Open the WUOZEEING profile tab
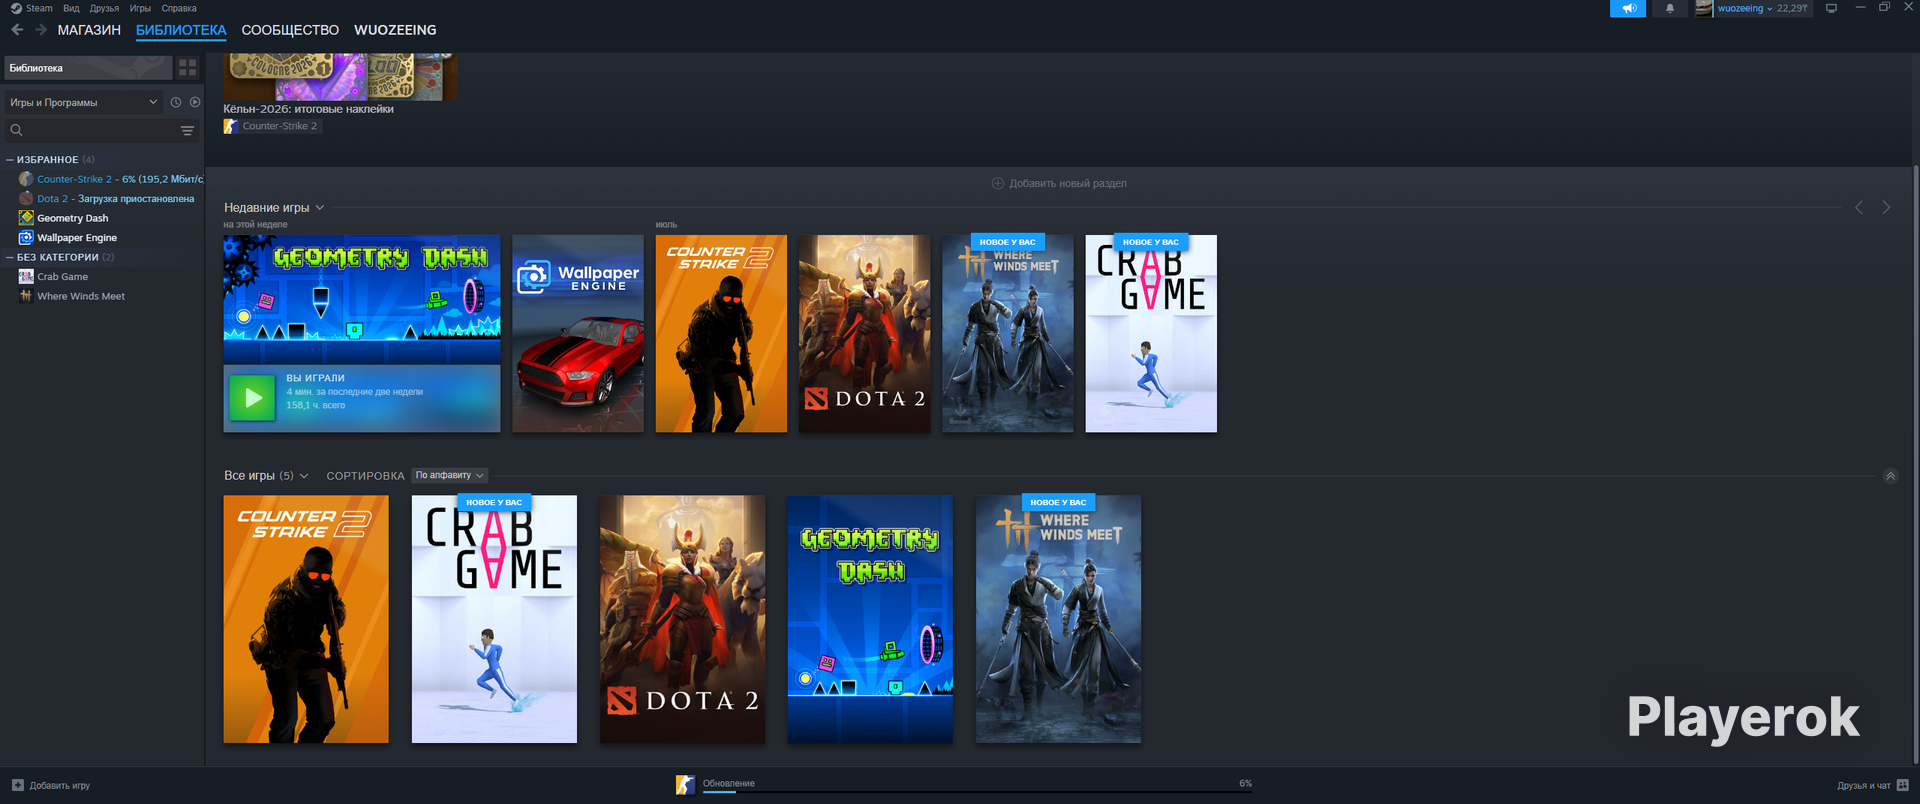This screenshot has width=1920, height=804. point(395,30)
